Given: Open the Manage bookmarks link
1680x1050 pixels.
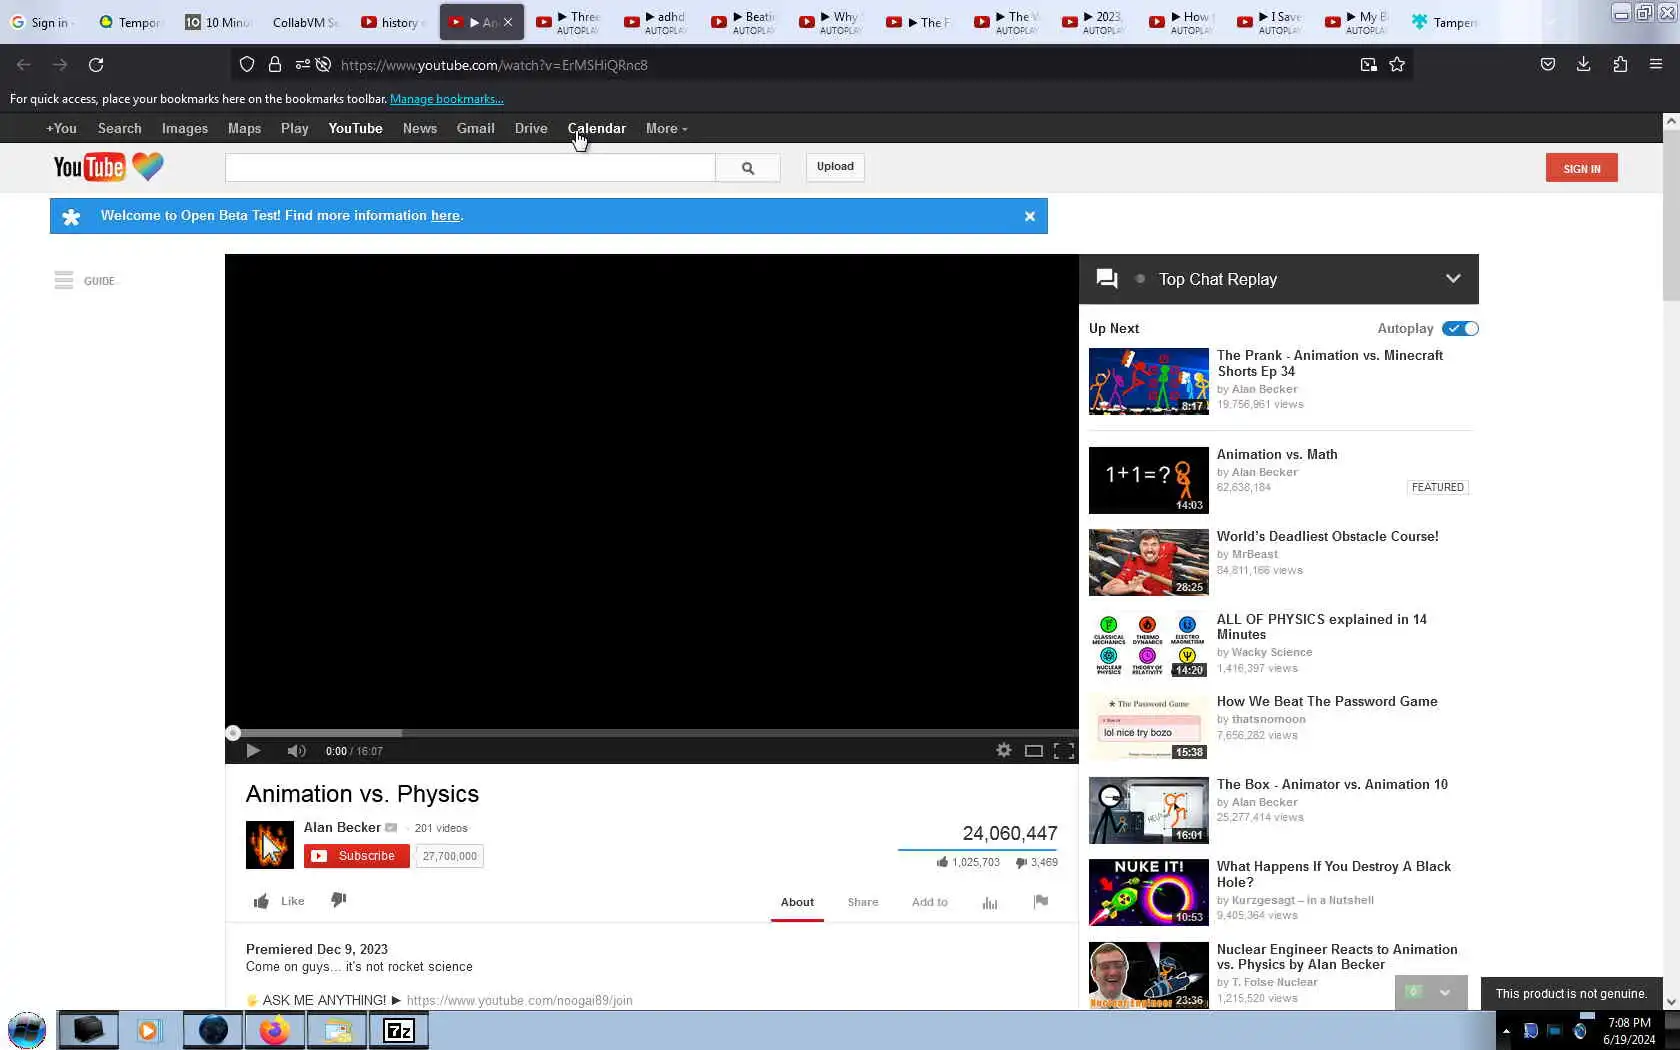Looking at the screenshot, I should pos(447,99).
